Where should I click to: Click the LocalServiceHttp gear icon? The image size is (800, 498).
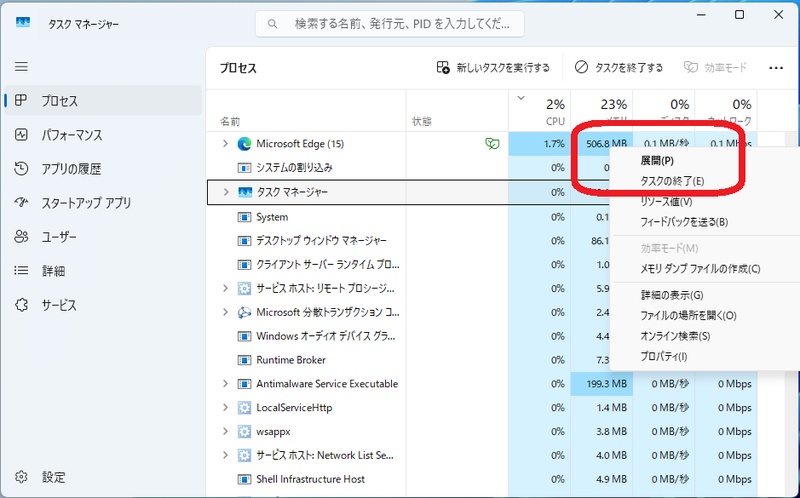(244, 408)
